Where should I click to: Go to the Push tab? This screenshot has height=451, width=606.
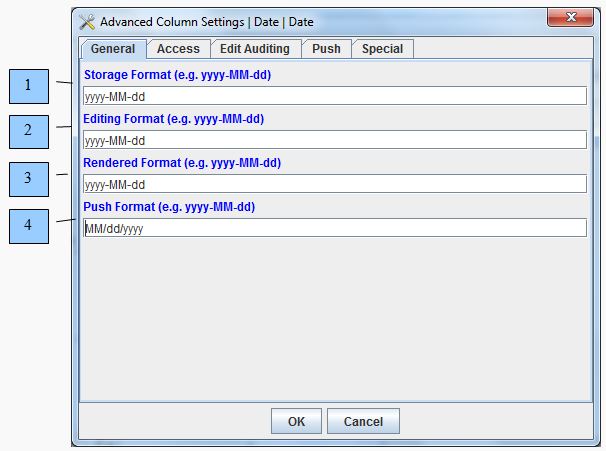point(326,49)
